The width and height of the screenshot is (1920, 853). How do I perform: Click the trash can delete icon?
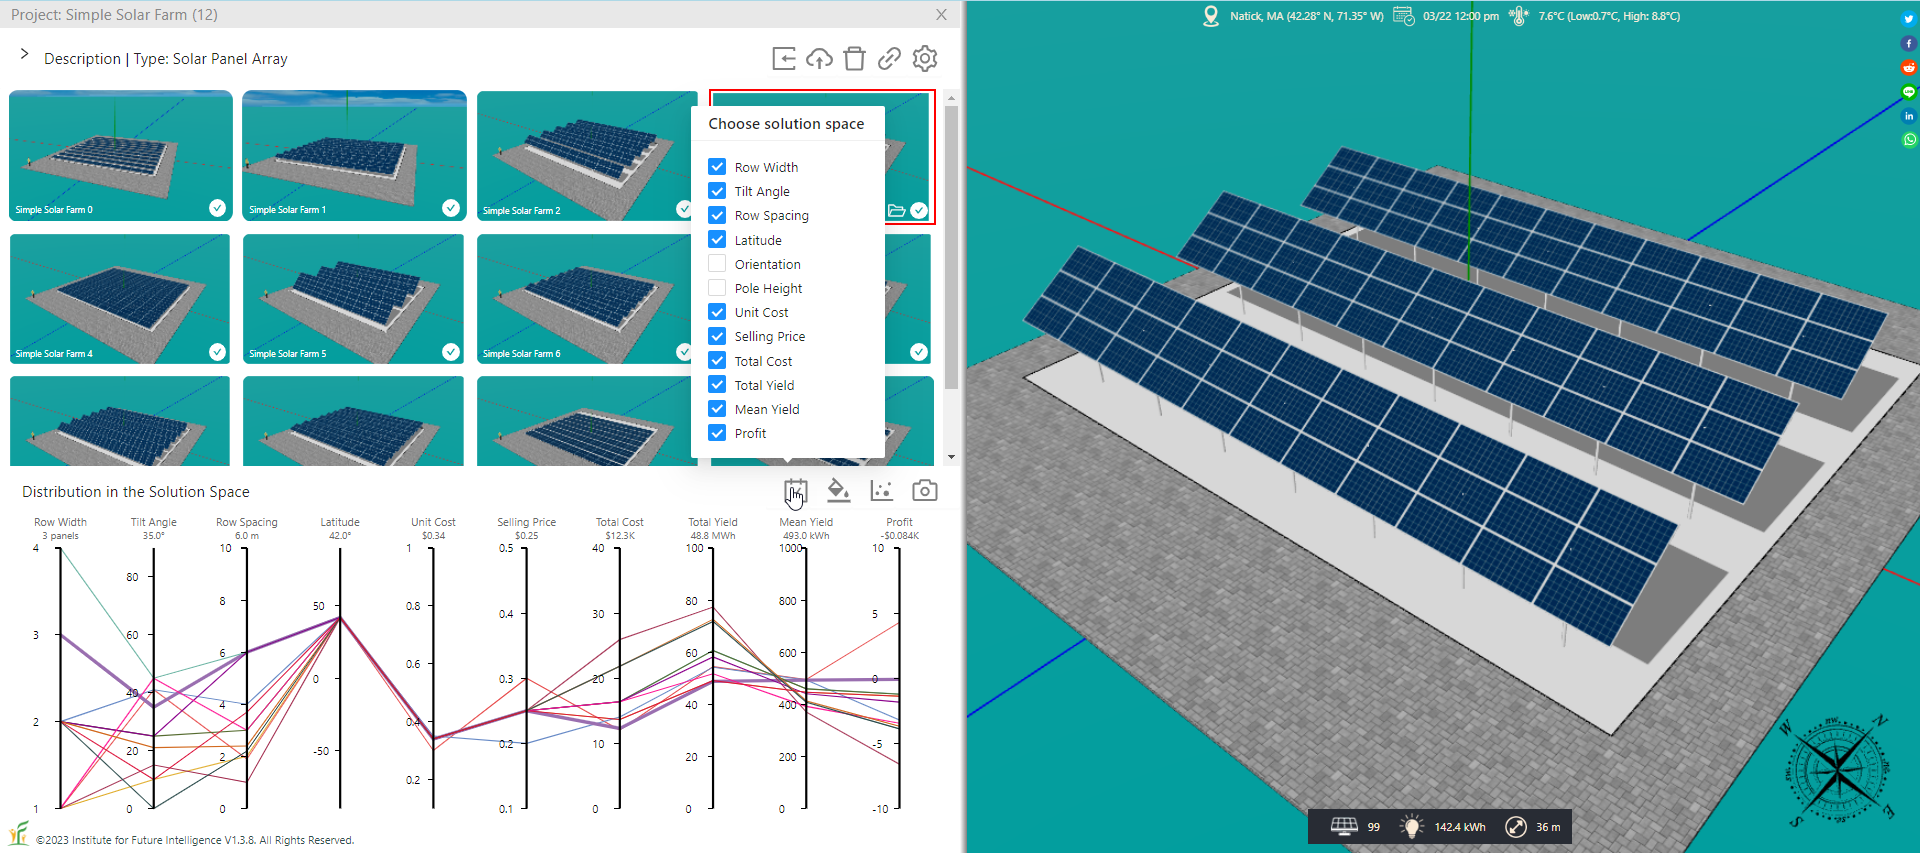(x=854, y=59)
